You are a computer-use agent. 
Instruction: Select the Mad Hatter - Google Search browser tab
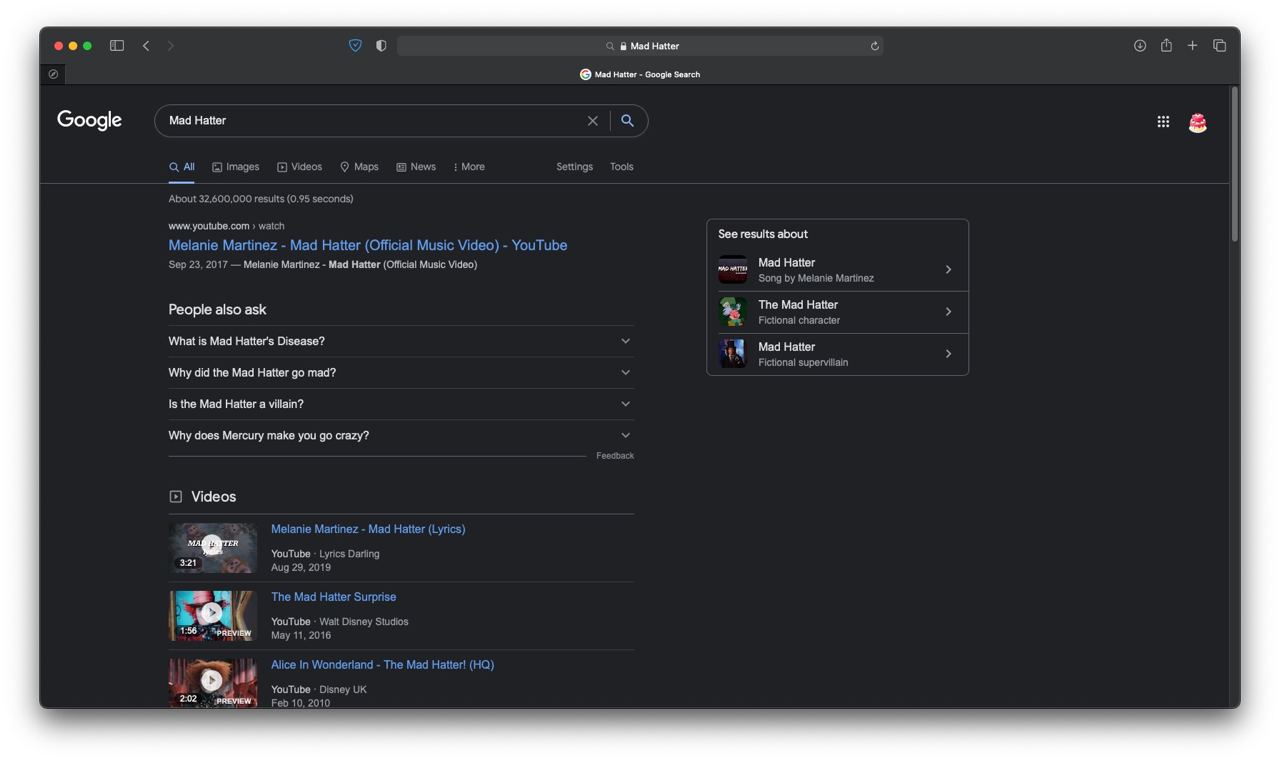(x=640, y=74)
